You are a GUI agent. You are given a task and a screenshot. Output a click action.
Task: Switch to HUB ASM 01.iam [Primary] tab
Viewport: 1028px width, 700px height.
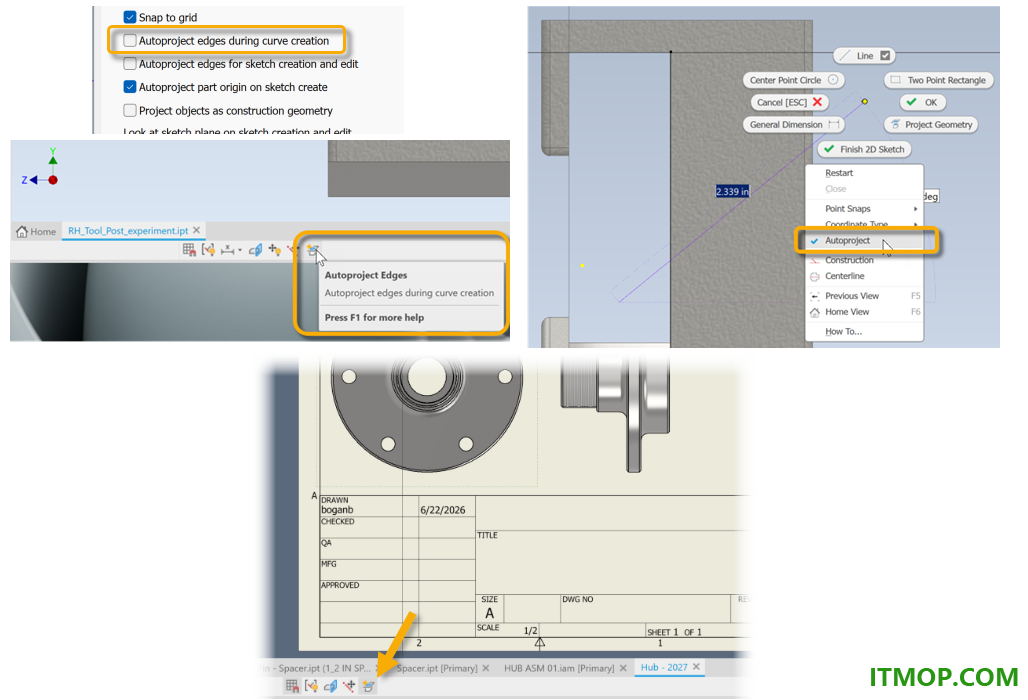[x=559, y=668]
